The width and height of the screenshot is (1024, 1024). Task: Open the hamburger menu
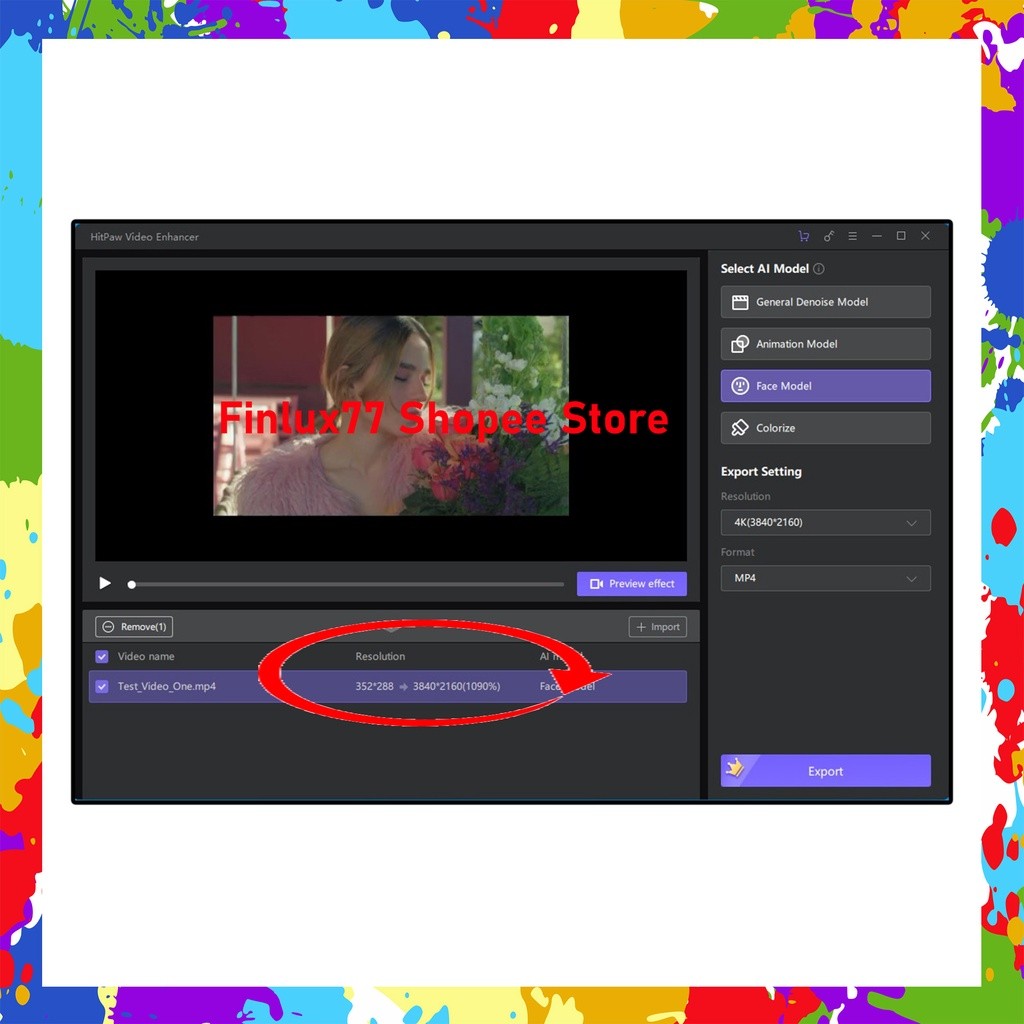(852, 236)
